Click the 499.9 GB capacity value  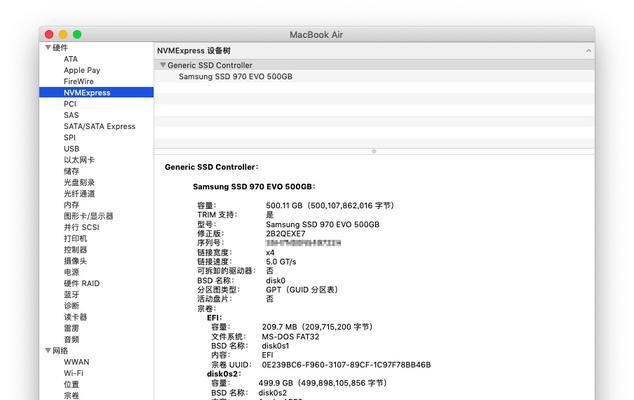(x=323, y=383)
